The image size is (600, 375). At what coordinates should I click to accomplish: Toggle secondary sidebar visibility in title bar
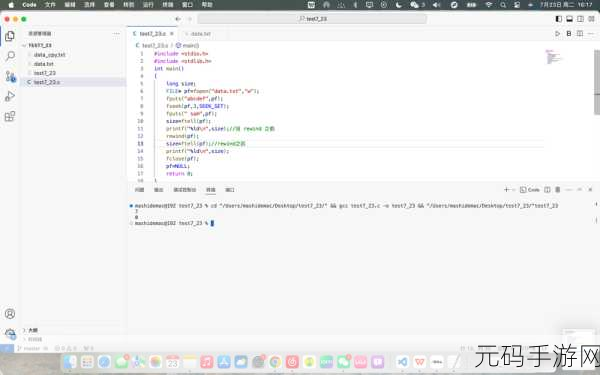581,19
